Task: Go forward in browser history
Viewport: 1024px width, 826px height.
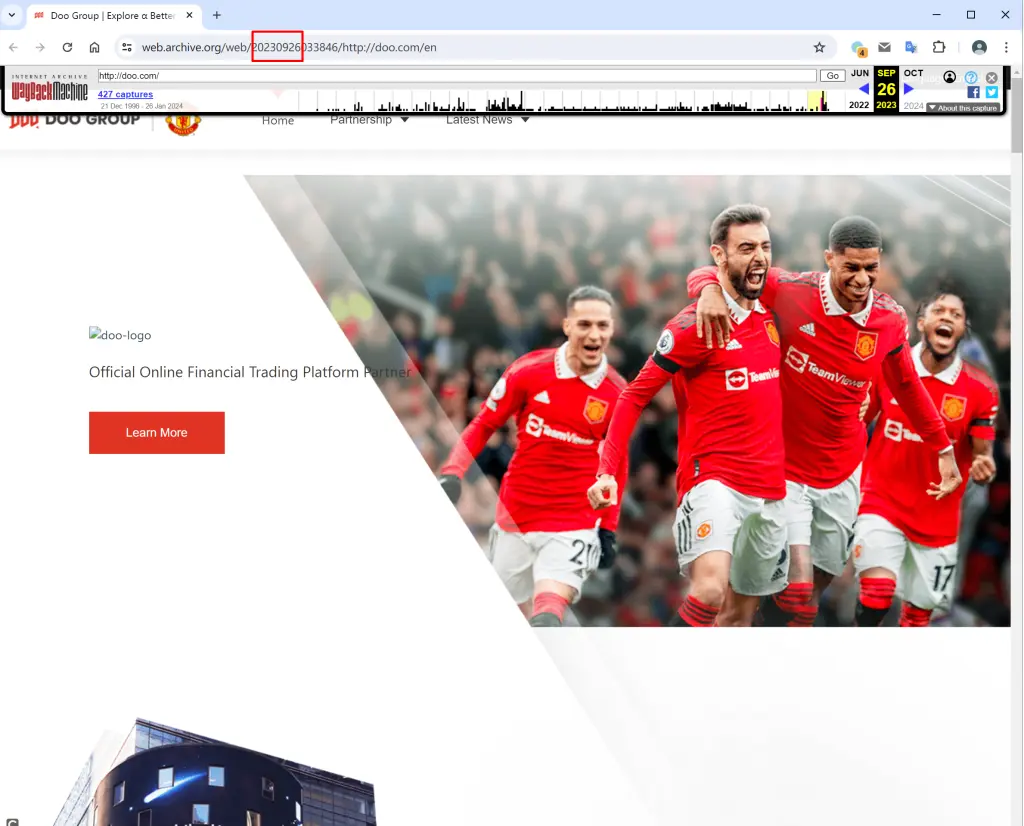Action: click(x=40, y=47)
